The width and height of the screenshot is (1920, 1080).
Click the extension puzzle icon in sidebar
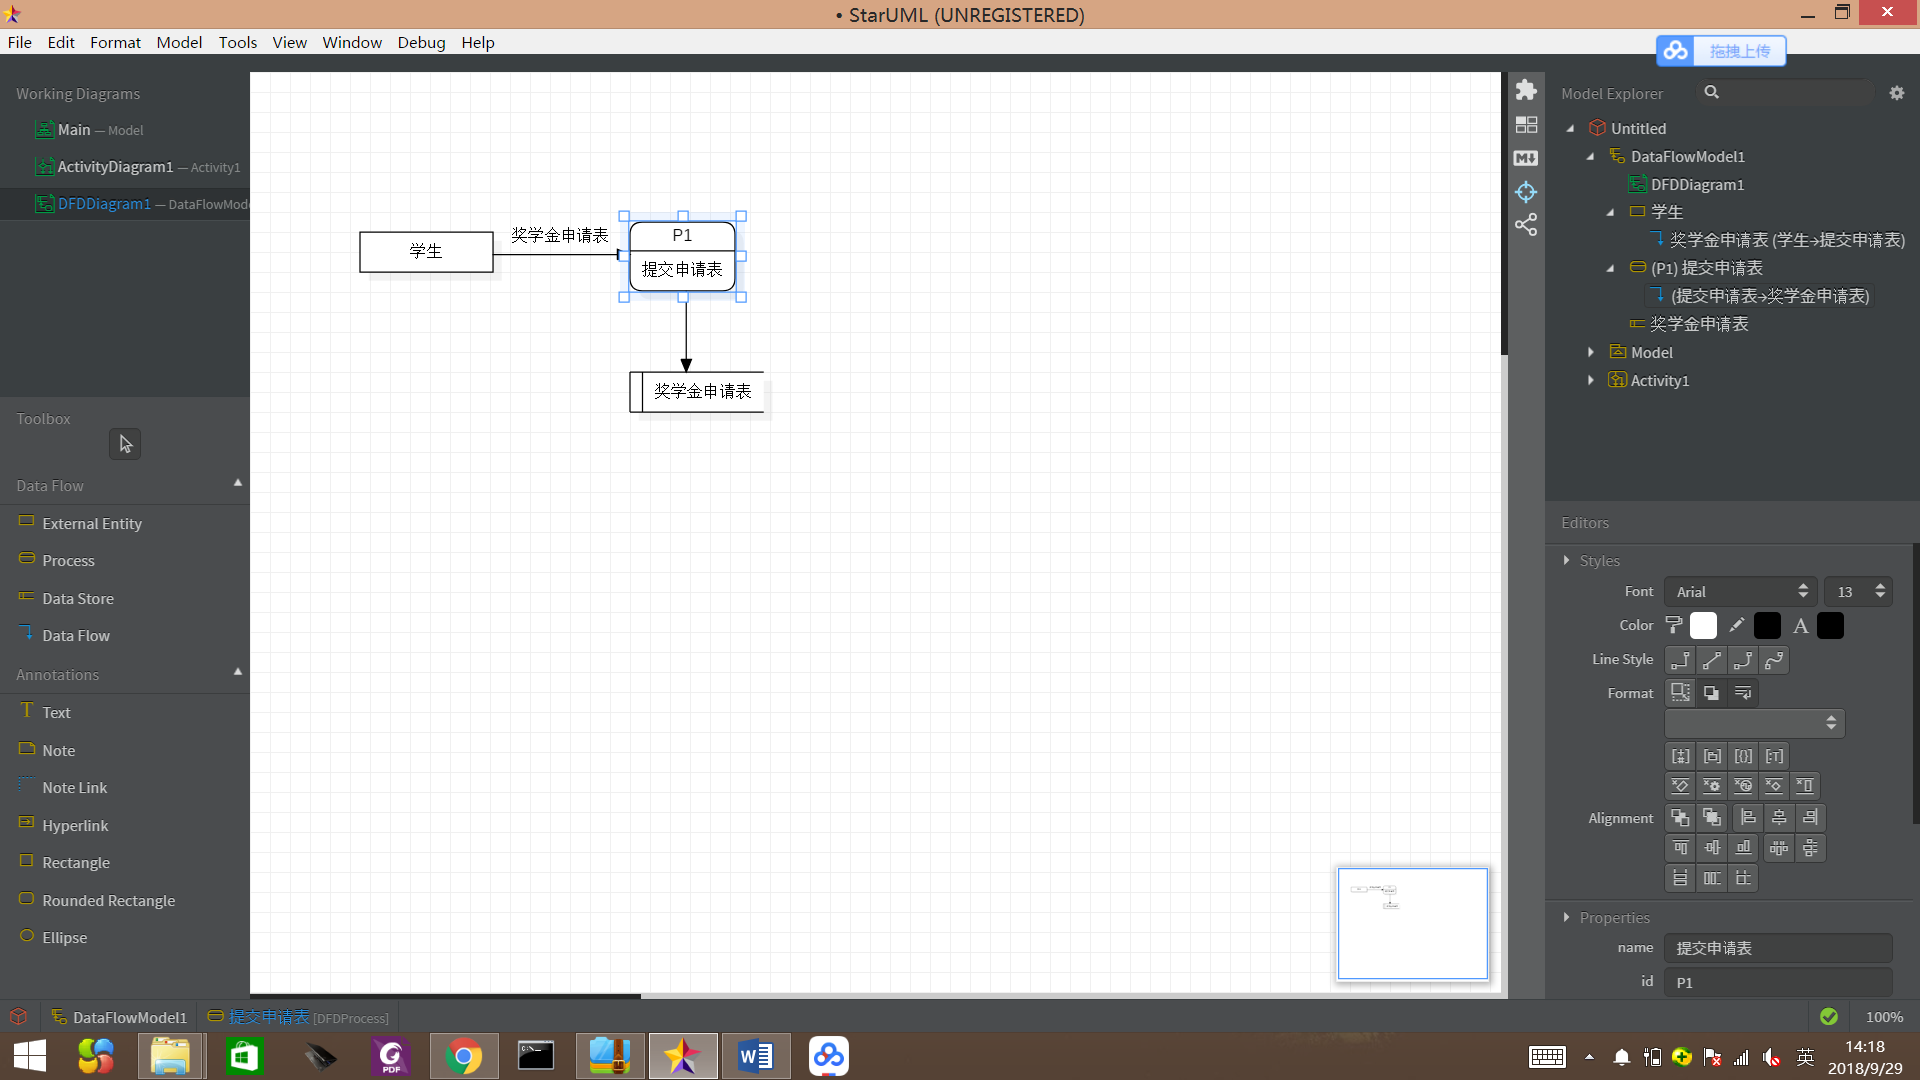pos(1526,90)
